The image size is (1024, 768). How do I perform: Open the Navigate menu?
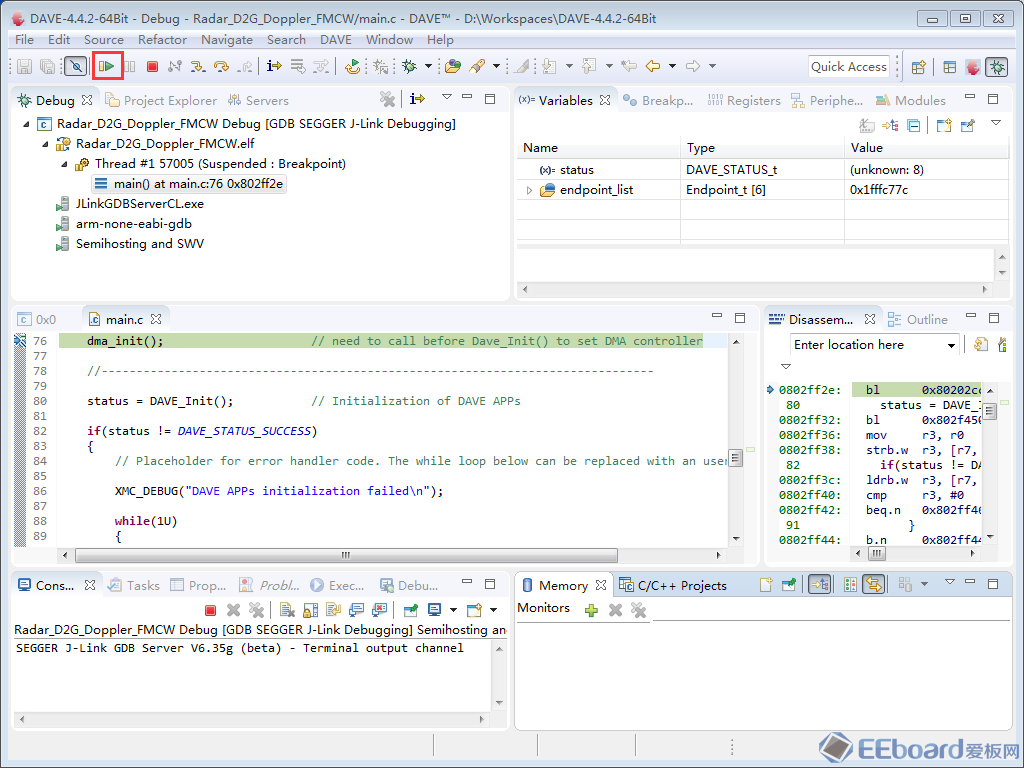(x=227, y=40)
